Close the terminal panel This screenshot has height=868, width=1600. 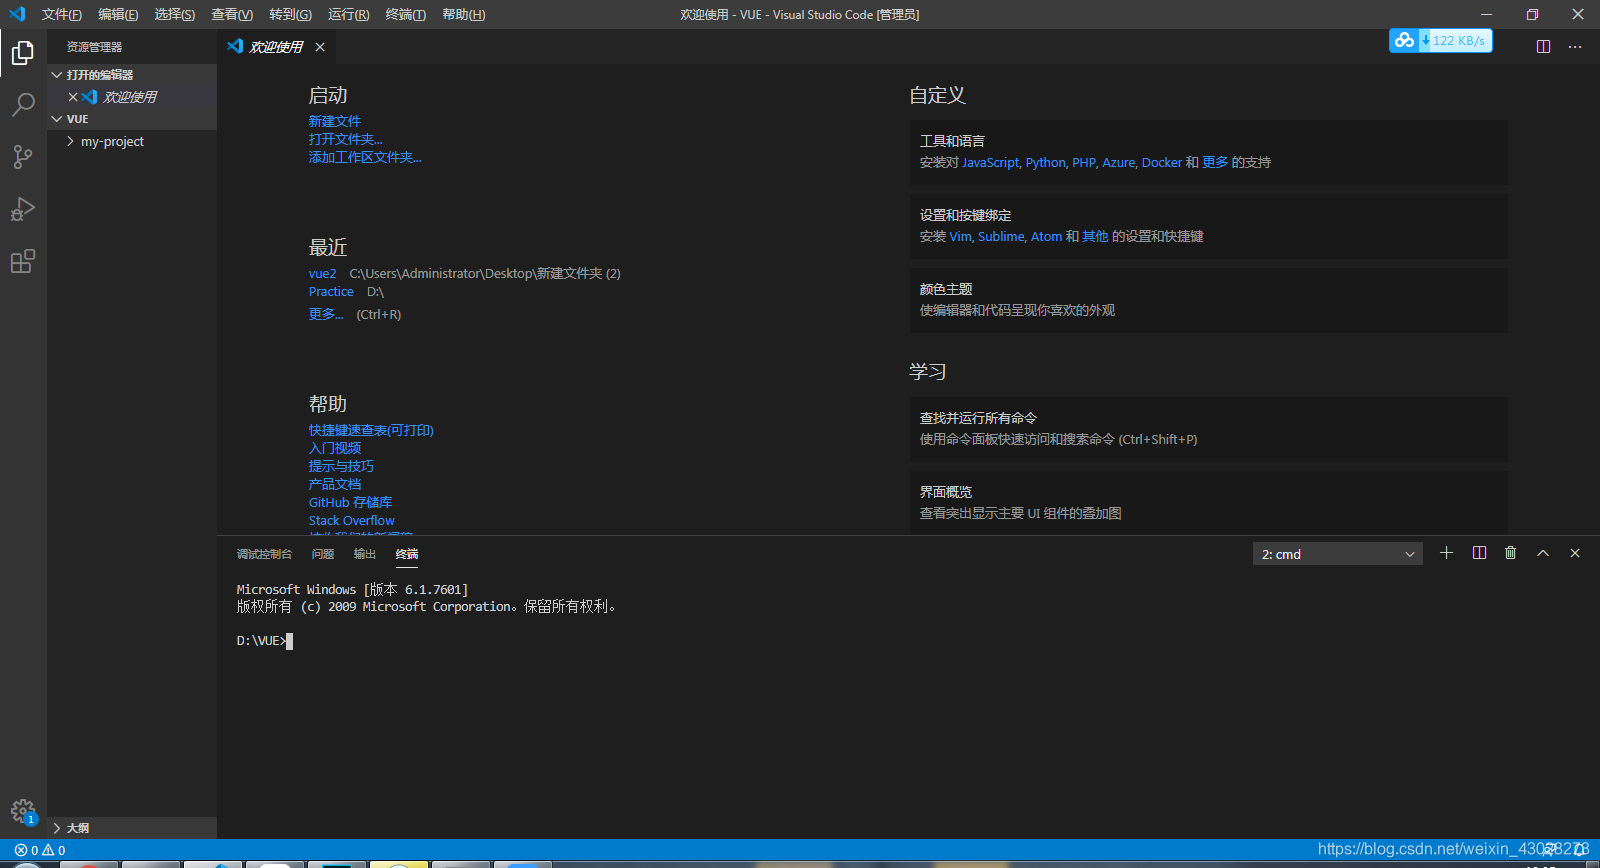(x=1575, y=553)
